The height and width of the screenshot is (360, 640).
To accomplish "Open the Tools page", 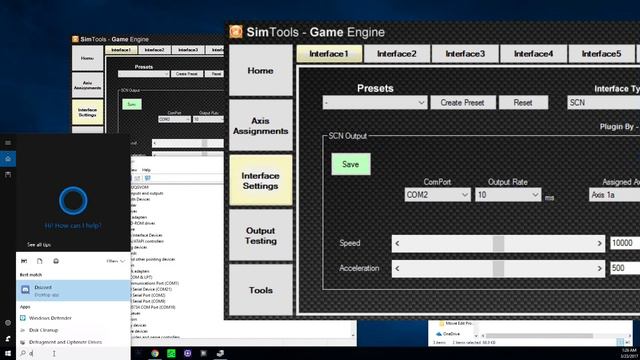I will (260, 290).
